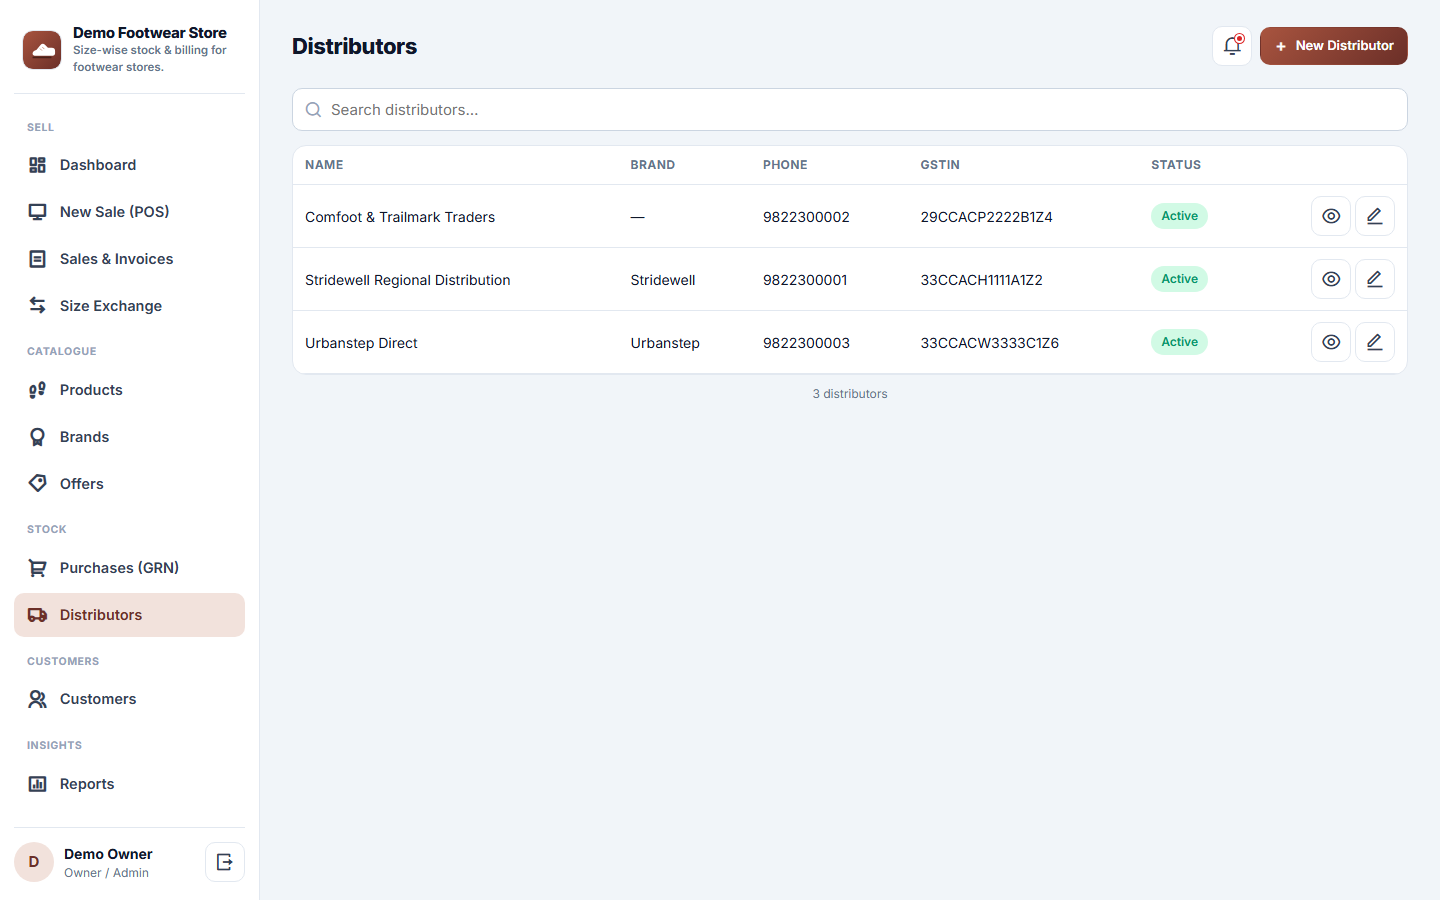This screenshot has width=1440, height=900.
Task: Open New Sale (POS)
Action: point(129,212)
